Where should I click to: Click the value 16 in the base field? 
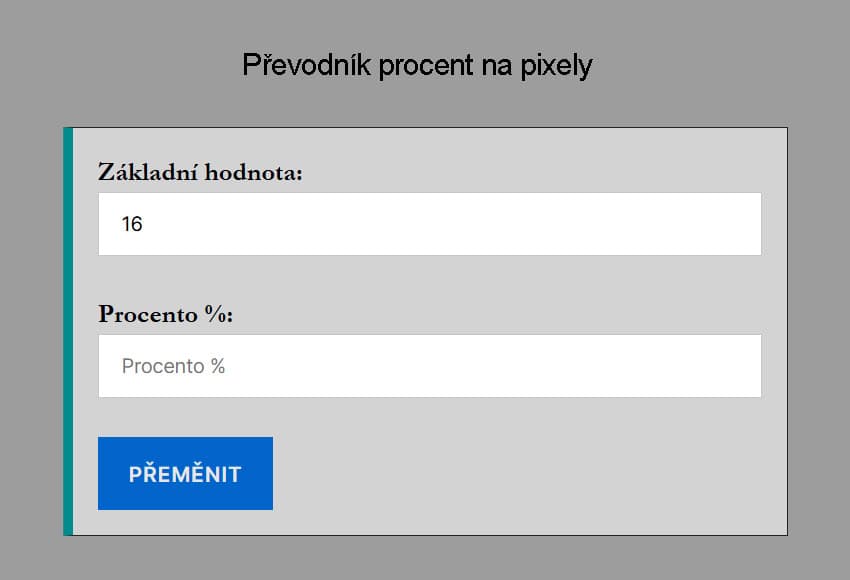(132, 224)
